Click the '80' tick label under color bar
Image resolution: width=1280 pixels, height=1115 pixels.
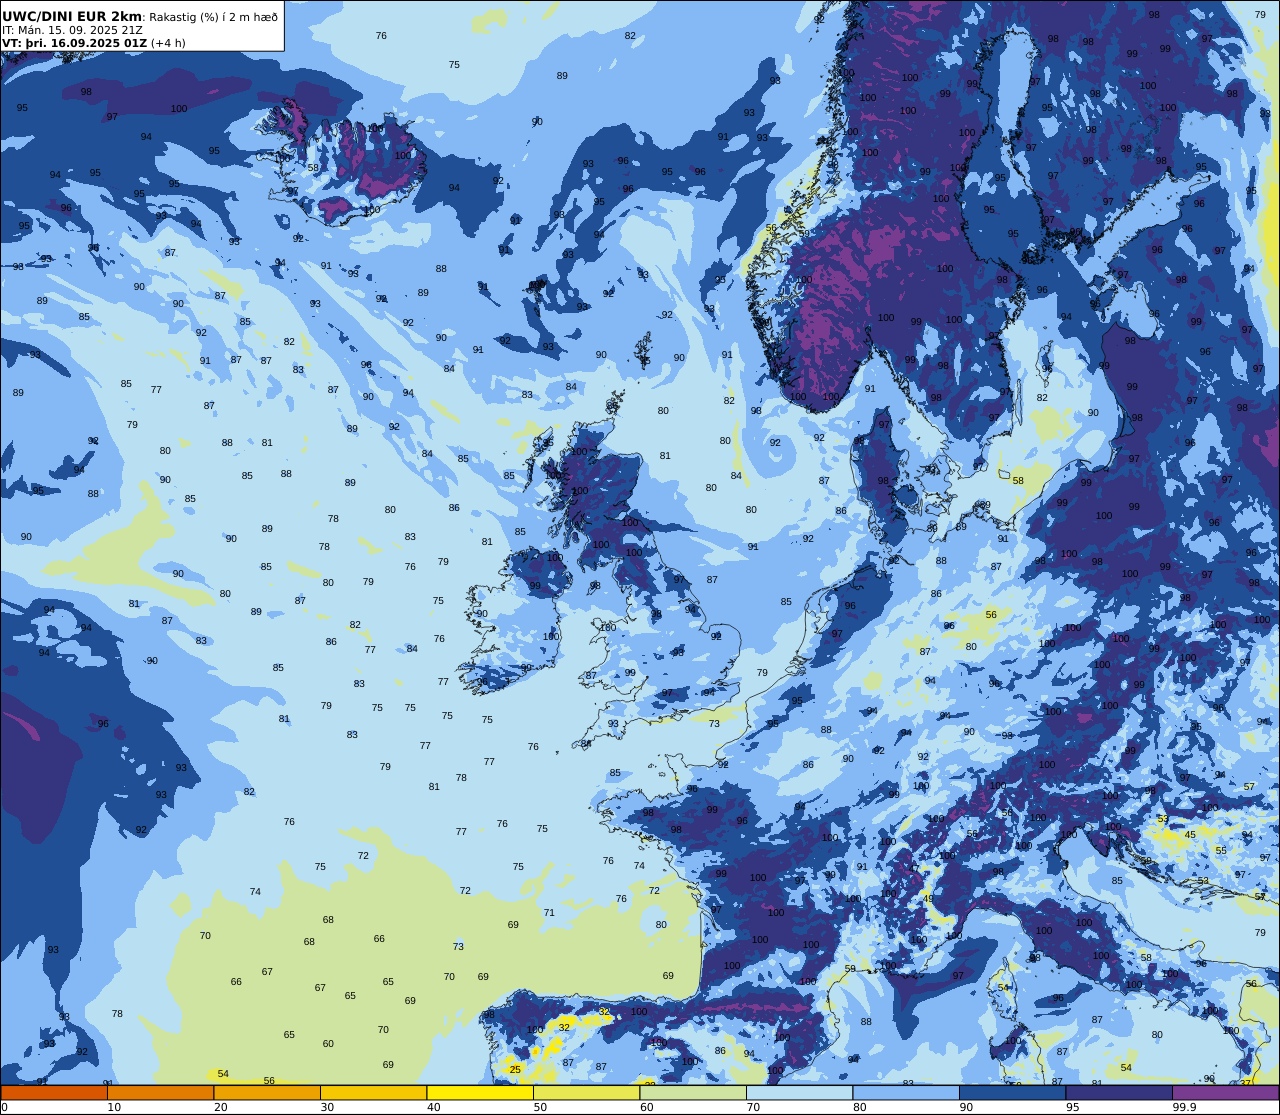[859, 1107]
